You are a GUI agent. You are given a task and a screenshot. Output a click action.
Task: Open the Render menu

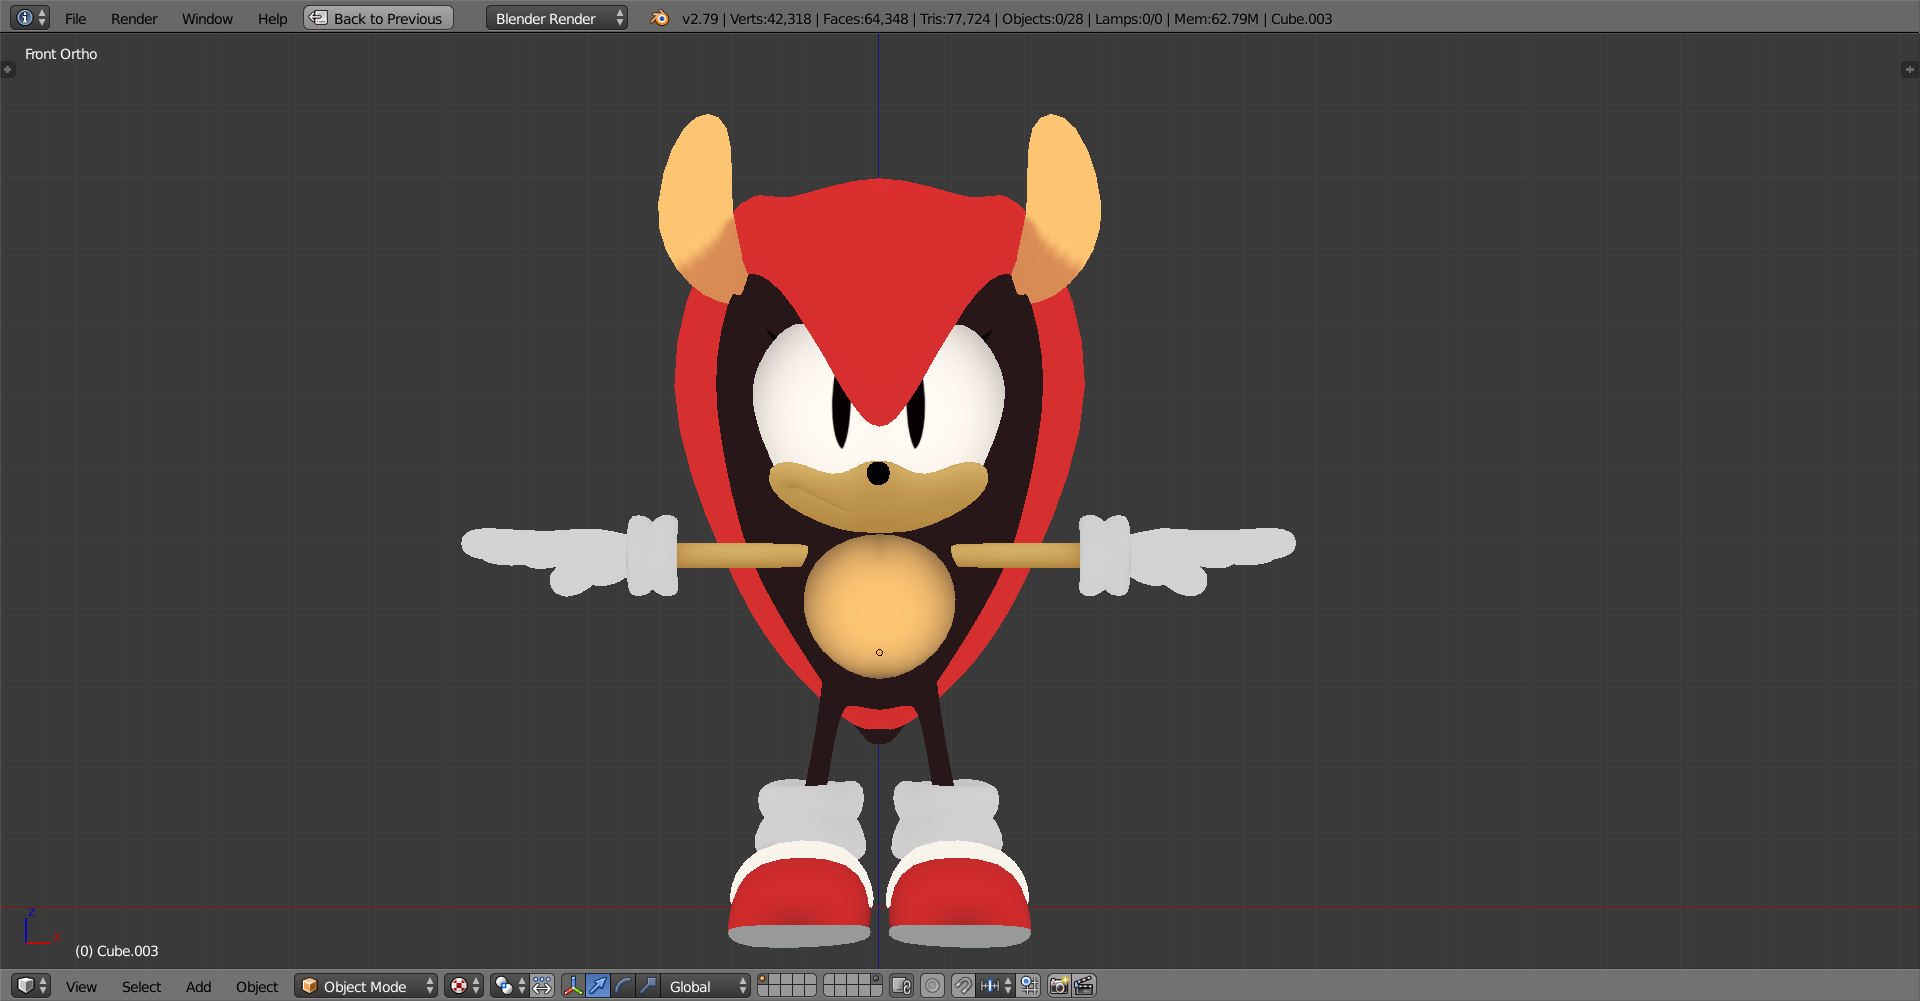pyautogui.click(x=134, y=19)
